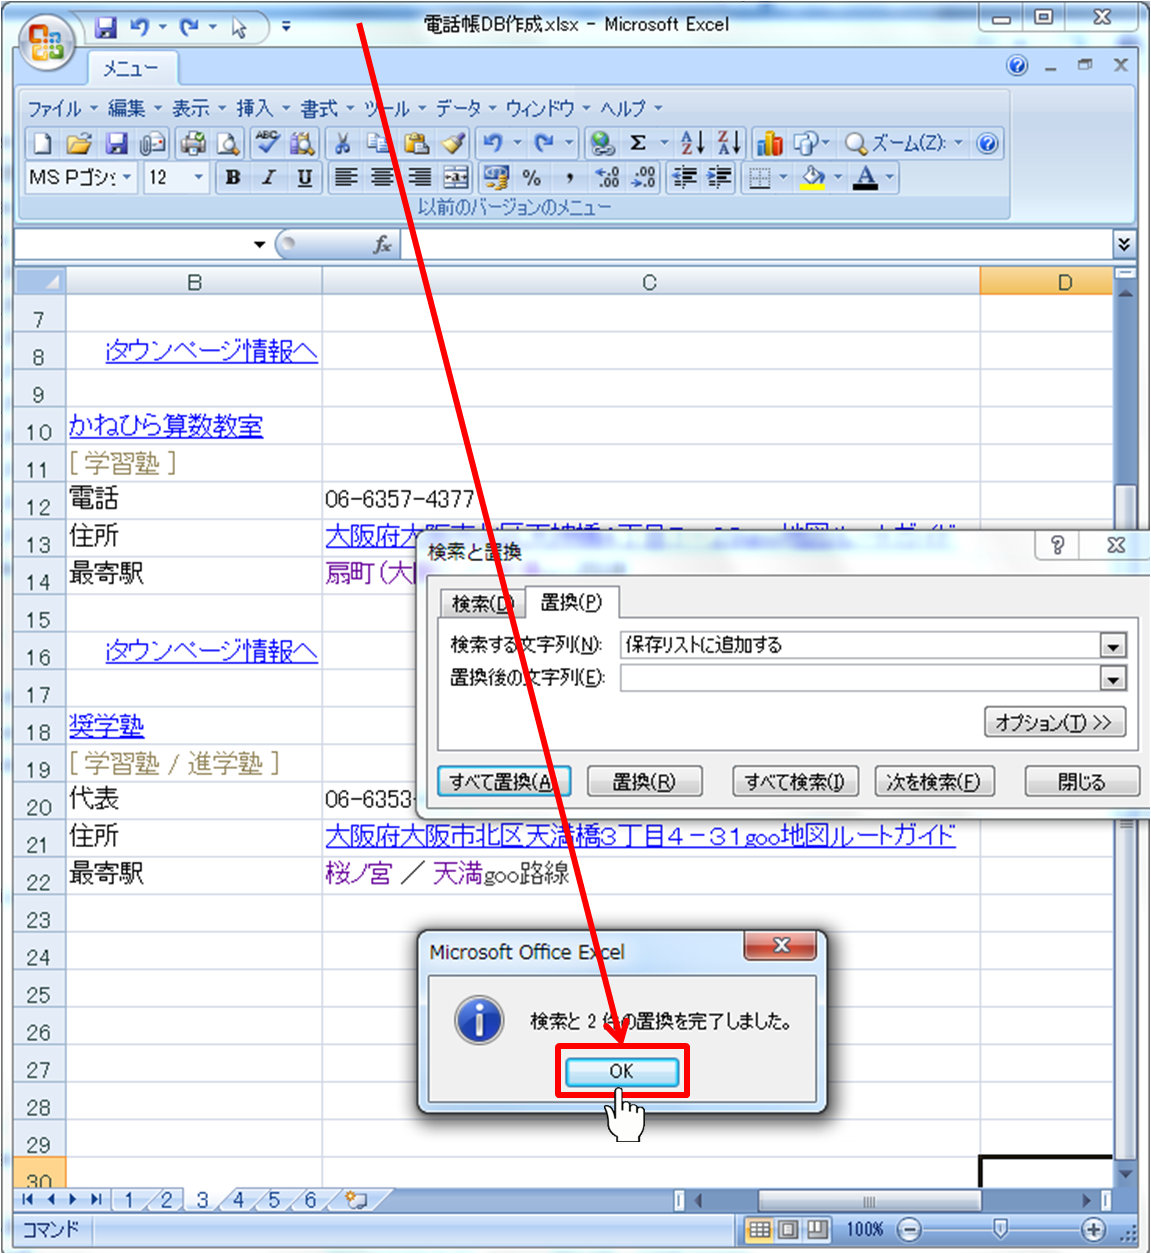Open the データ menu
Screen dimensions: 1151x1254
click(x=458, y=108)
